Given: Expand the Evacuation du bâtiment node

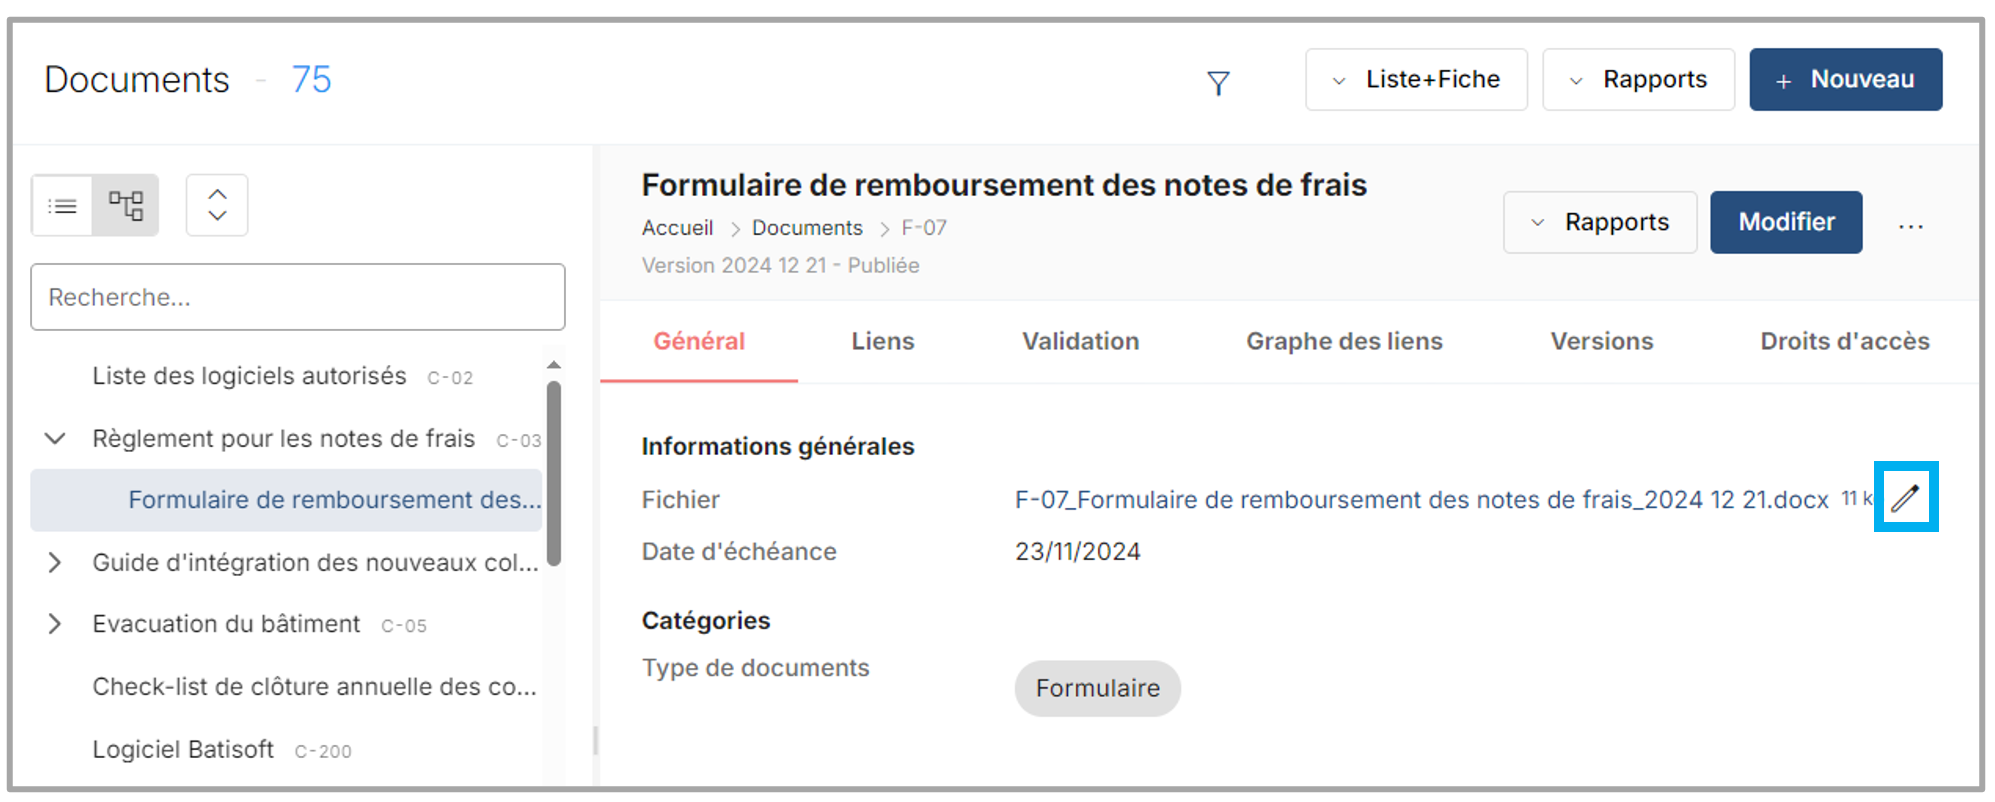Looking at the screenshot, I should [x=55, y=624].
